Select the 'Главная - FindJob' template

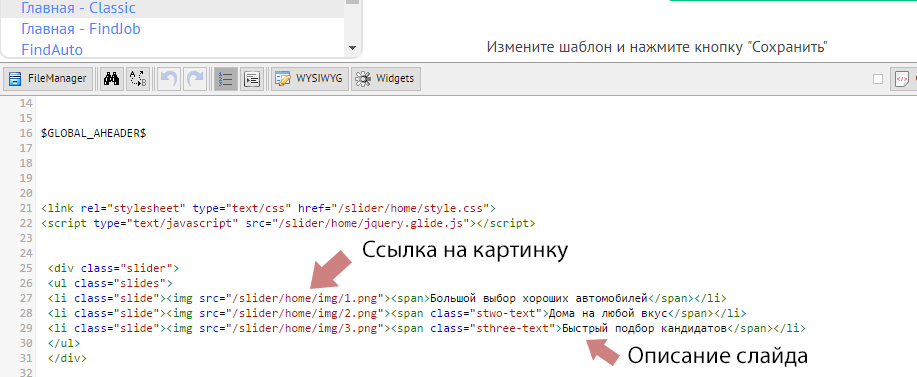point(81,29)
